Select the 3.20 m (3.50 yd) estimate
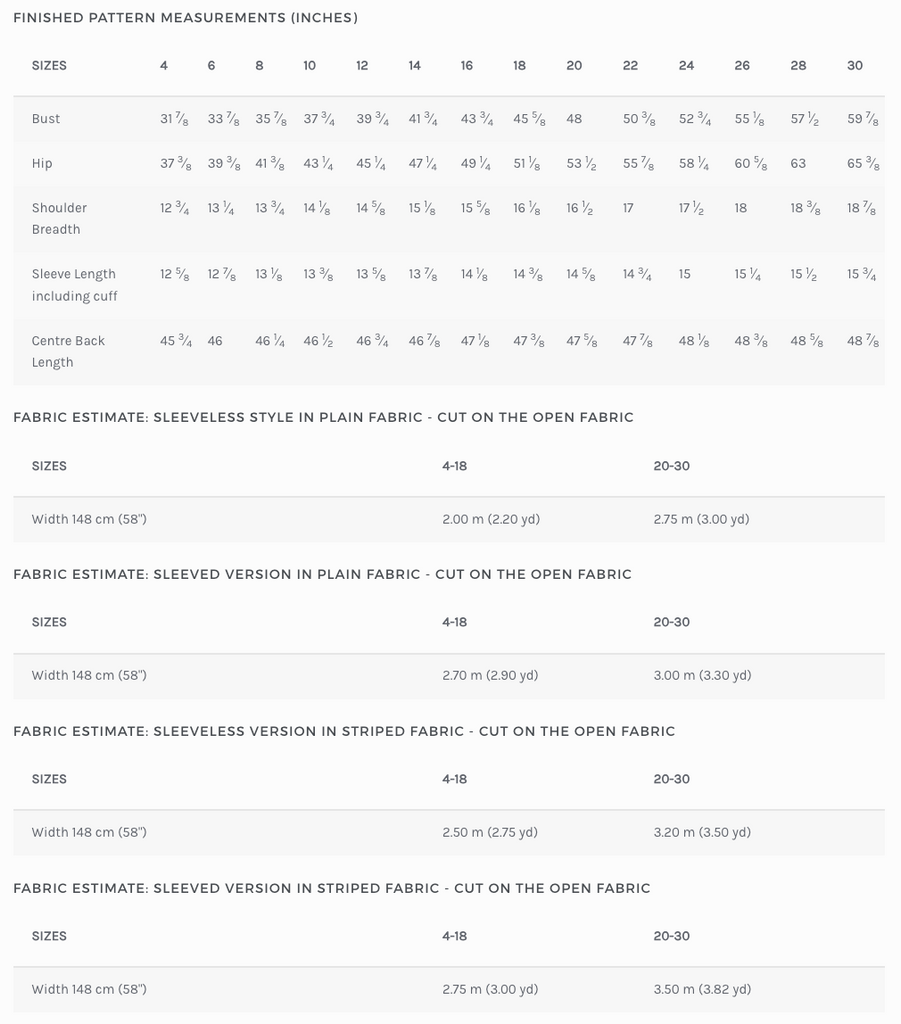 pos(702,833)
